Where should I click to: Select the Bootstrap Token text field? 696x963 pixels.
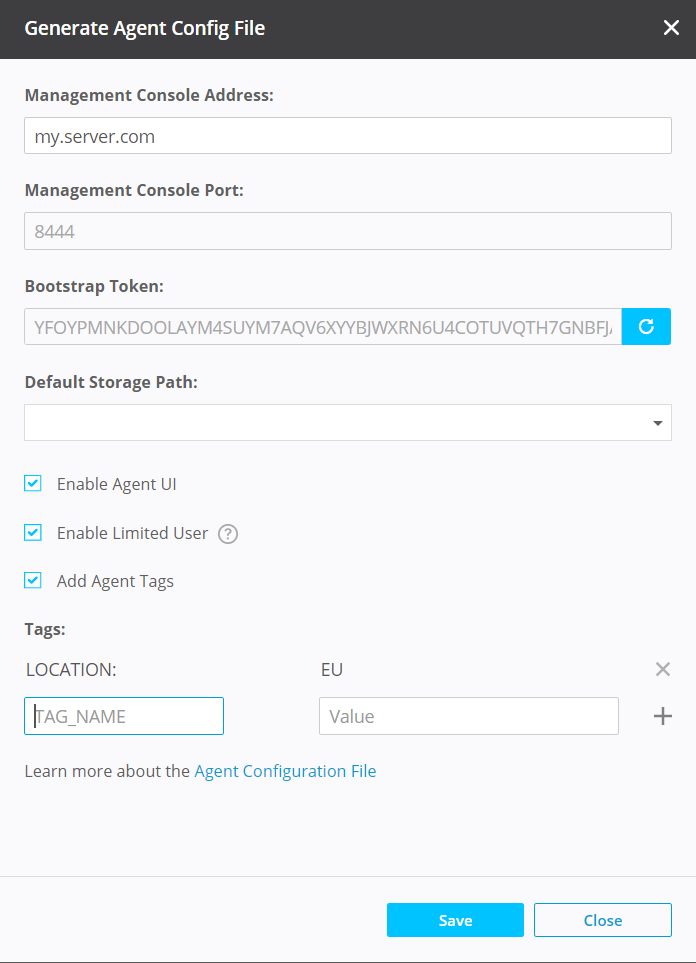(x=322, y=326)
